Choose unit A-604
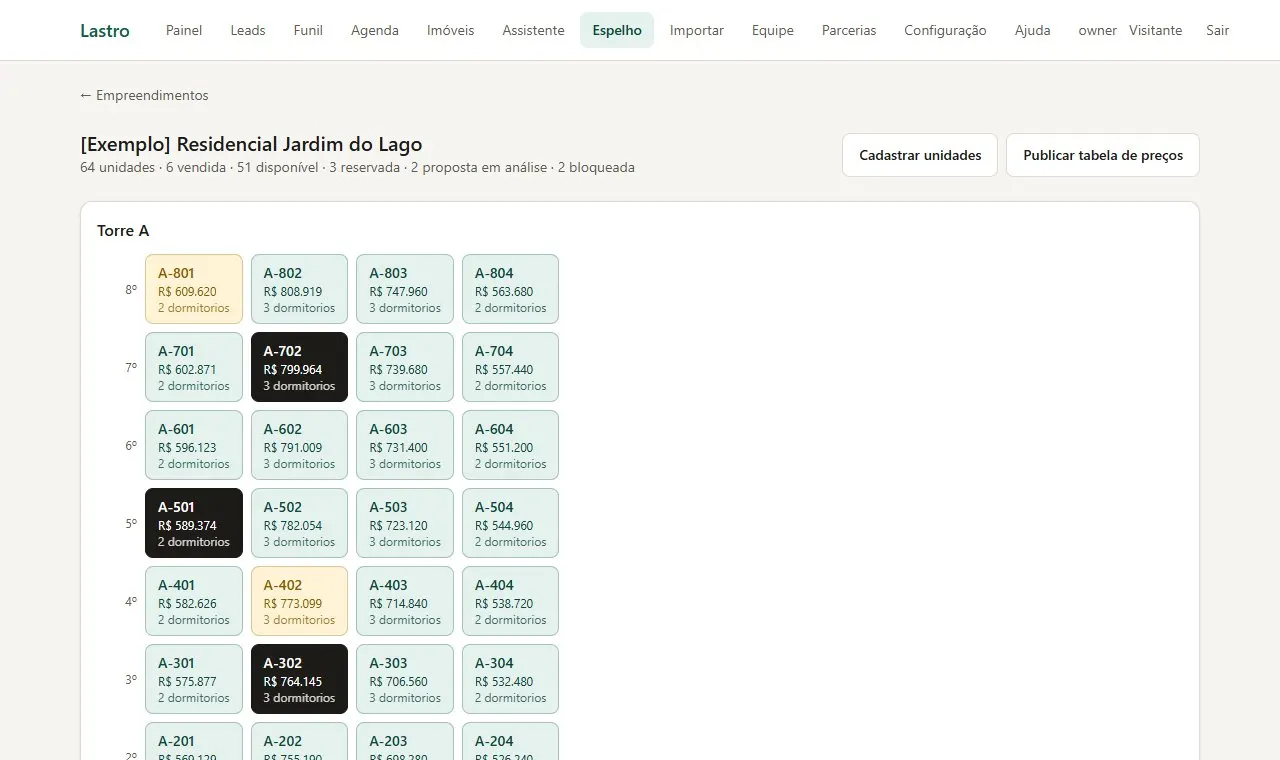This screenshot has width=1280, height=760. point(510,445)
